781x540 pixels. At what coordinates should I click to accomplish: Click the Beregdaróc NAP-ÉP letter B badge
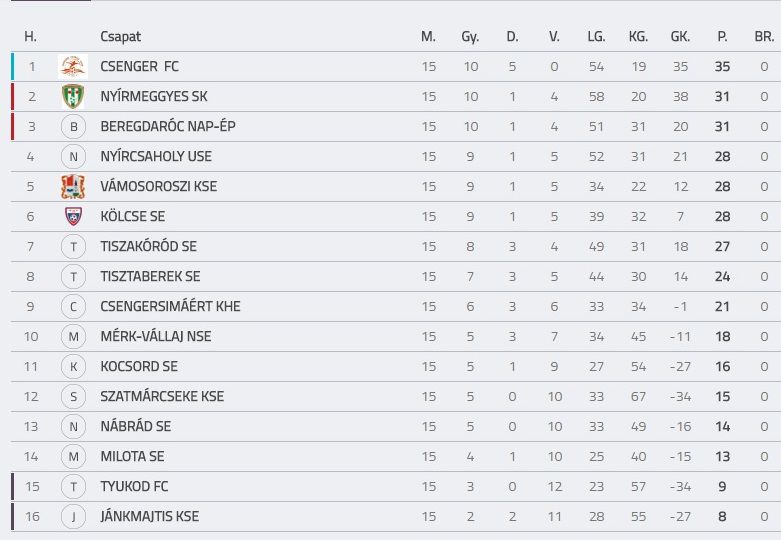(73, 127)
